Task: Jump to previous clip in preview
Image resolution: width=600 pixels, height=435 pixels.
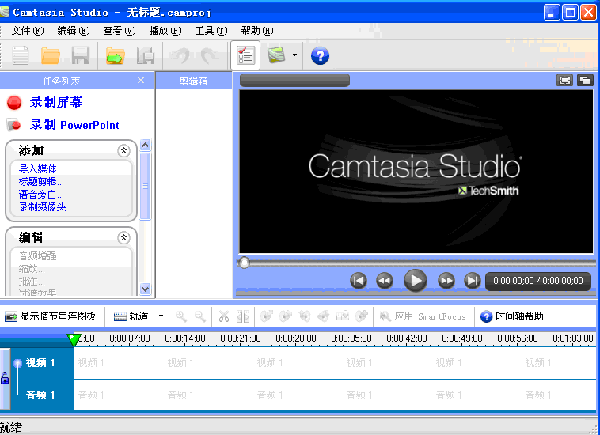Action: point(358,281)
